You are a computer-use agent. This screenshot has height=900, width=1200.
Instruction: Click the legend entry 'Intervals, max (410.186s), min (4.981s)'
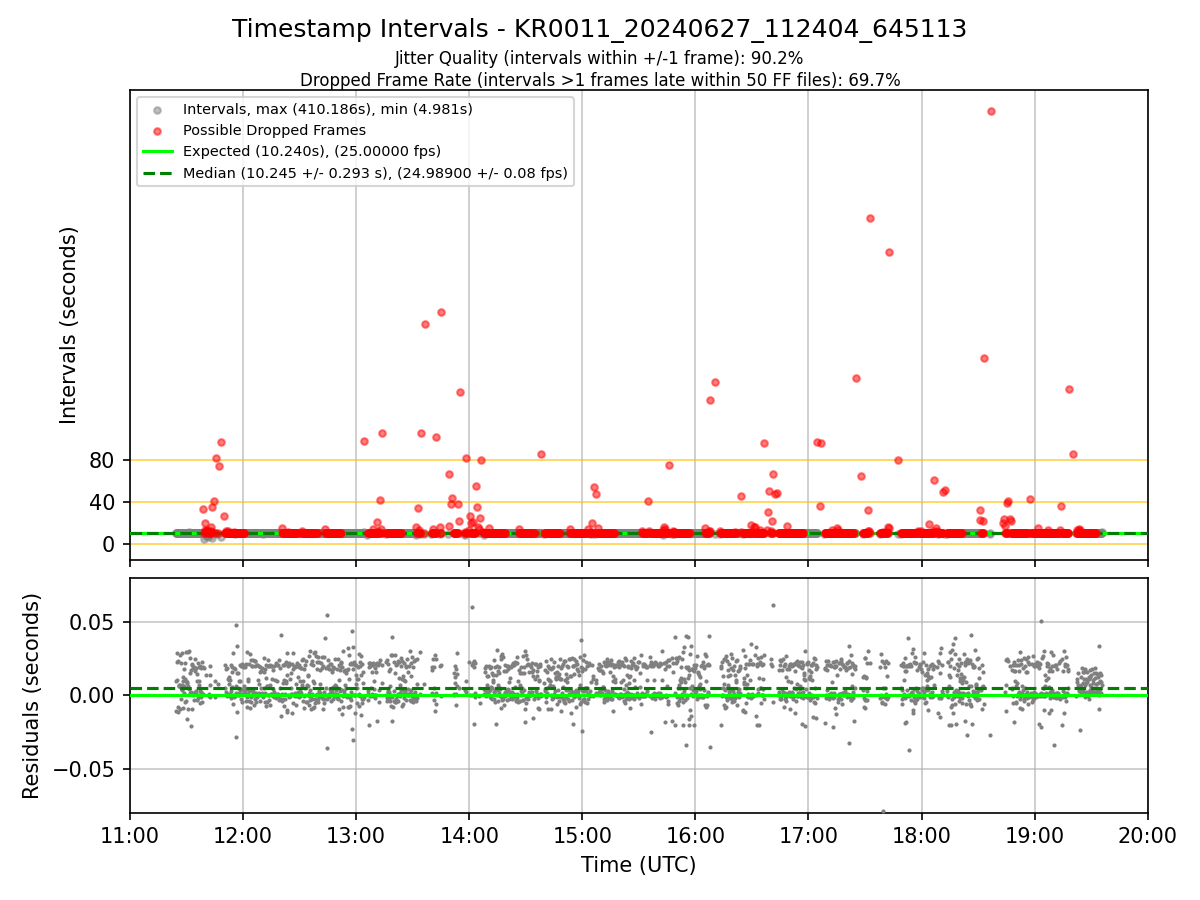click(x=328, y=108)
